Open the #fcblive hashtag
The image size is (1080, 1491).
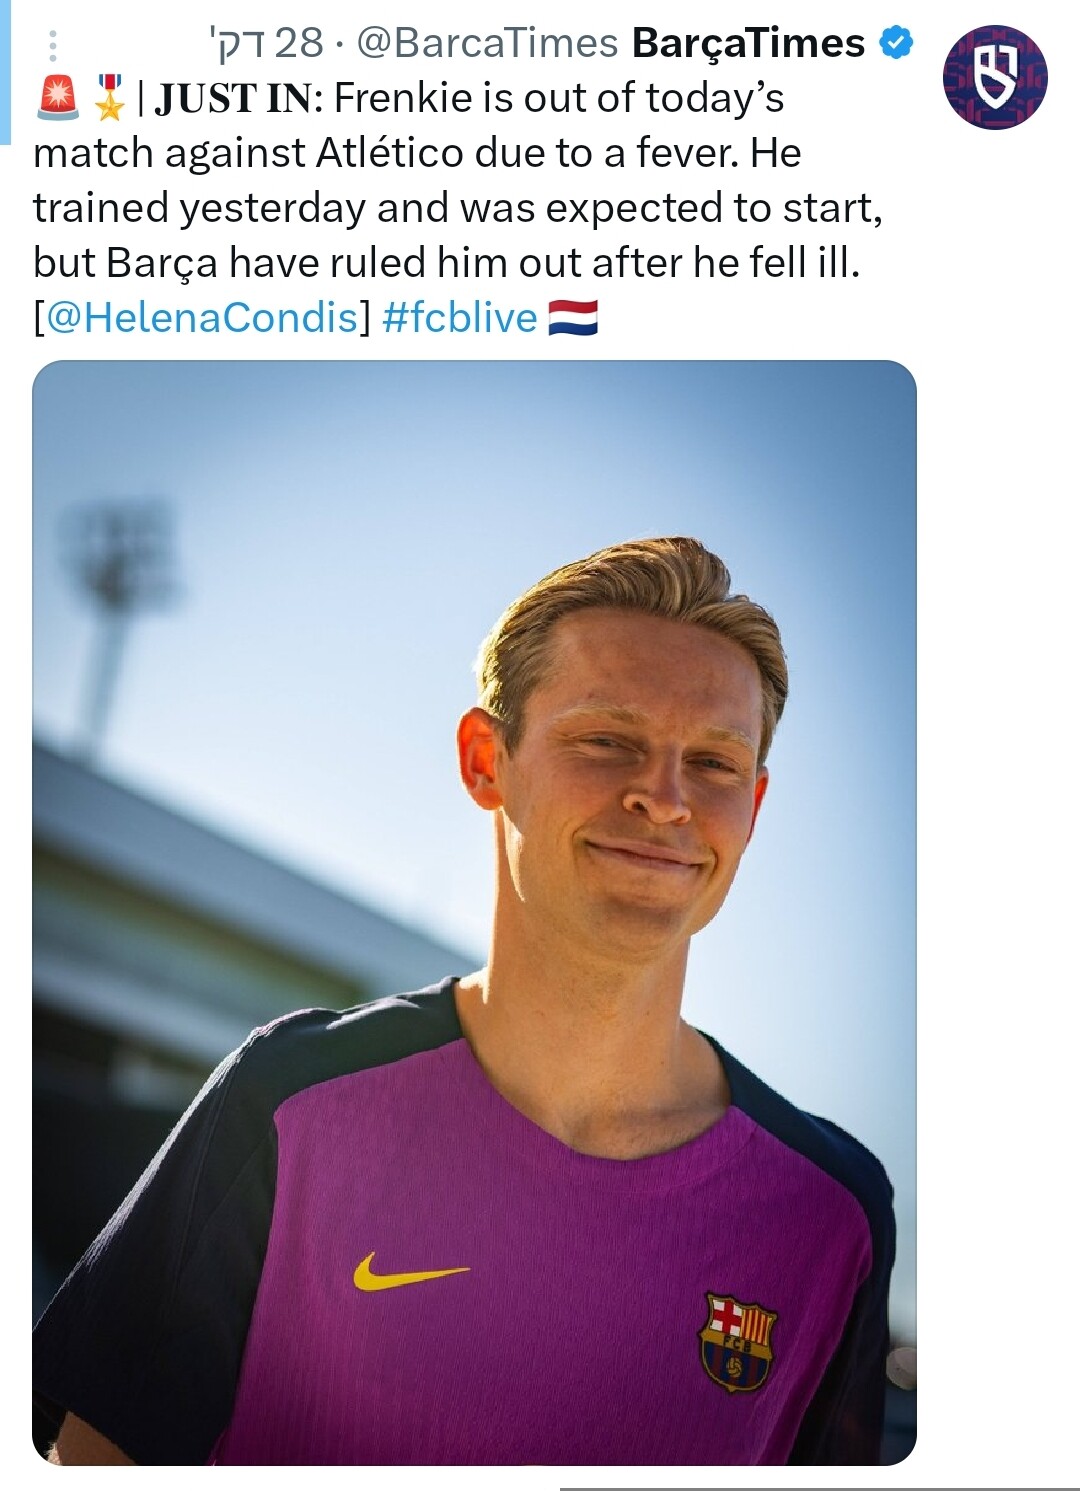click(x=460, y=318)
